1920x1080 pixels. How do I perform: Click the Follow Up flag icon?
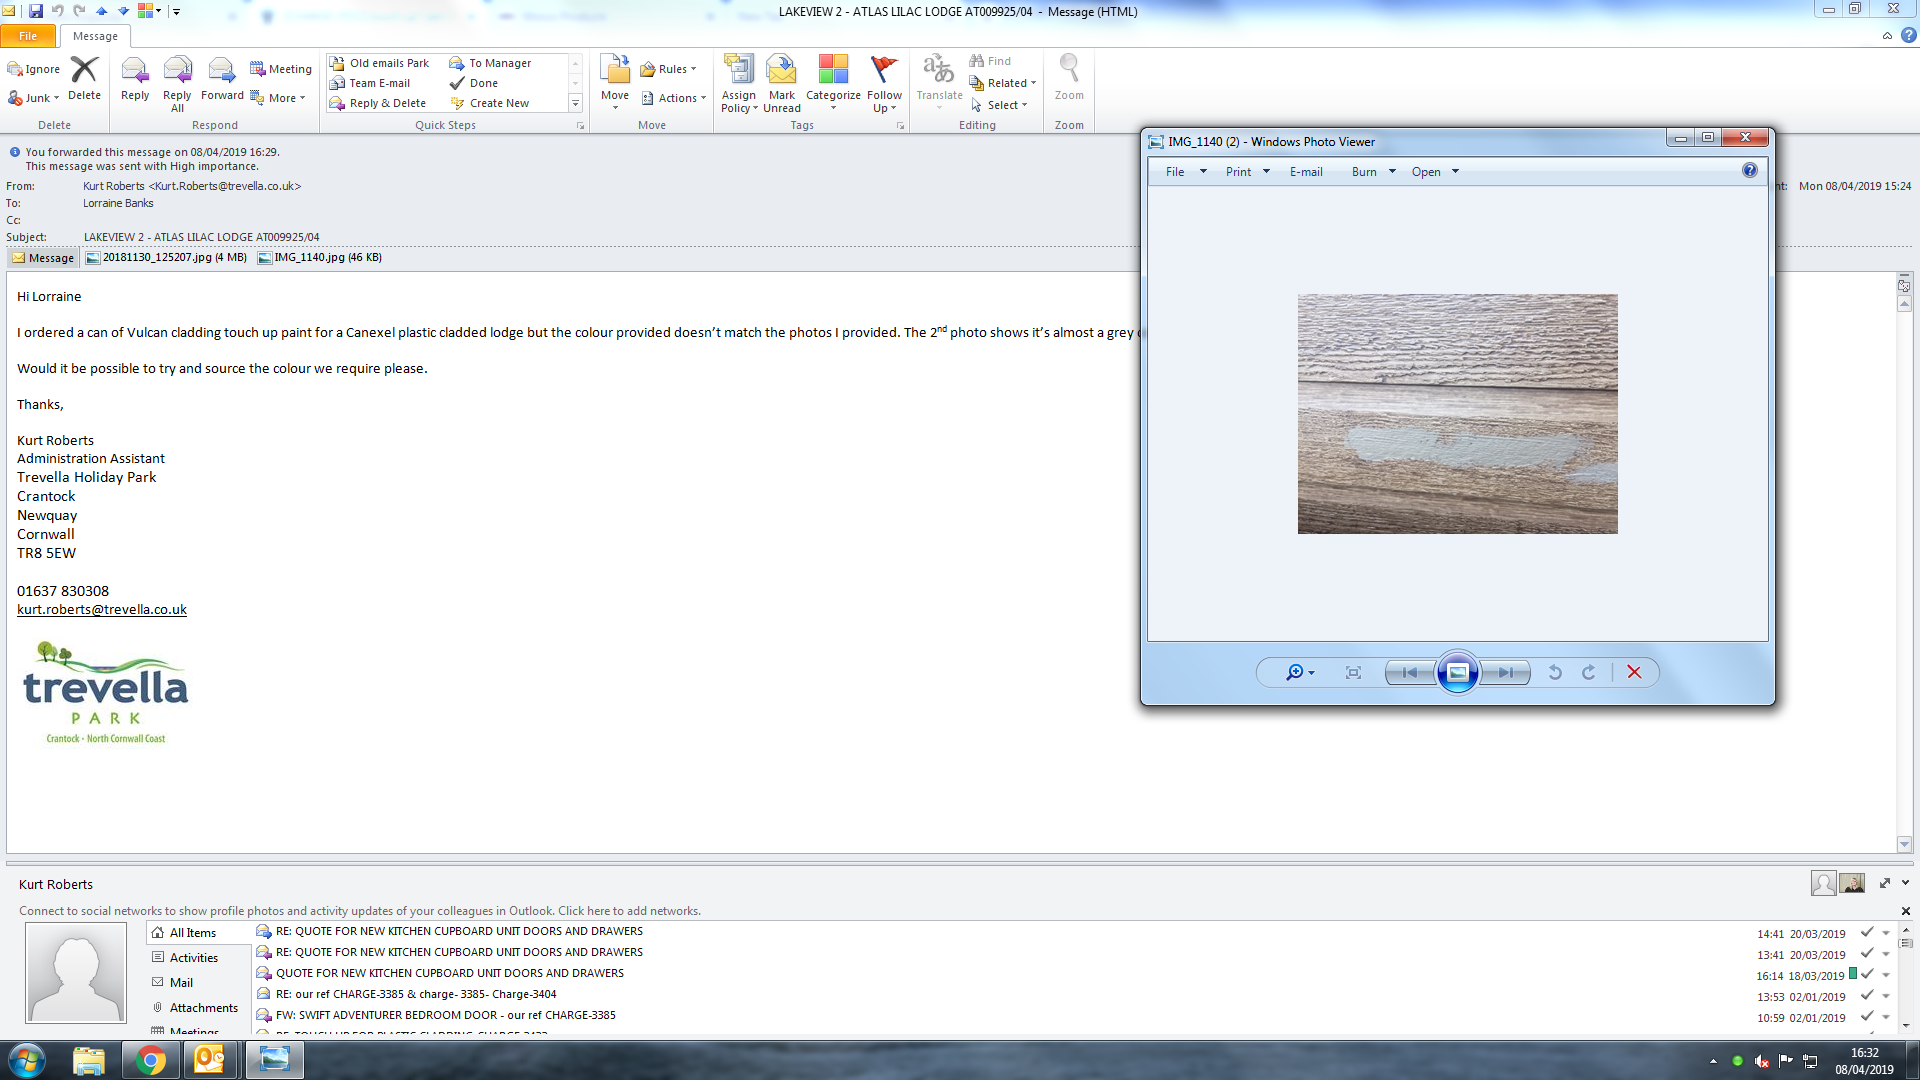tap(884, 82)
